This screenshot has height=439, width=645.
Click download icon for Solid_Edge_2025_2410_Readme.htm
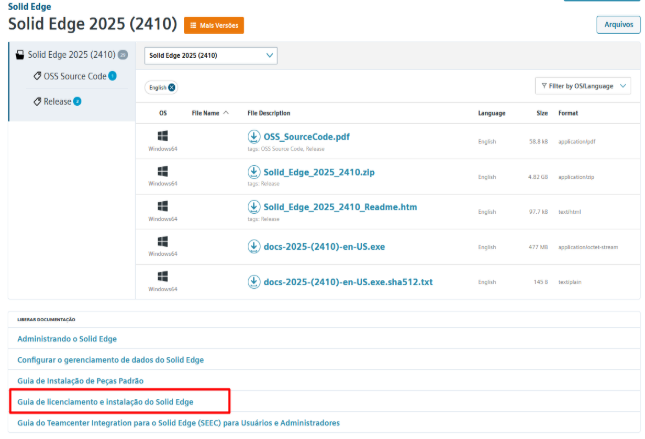tap(254, 207)
